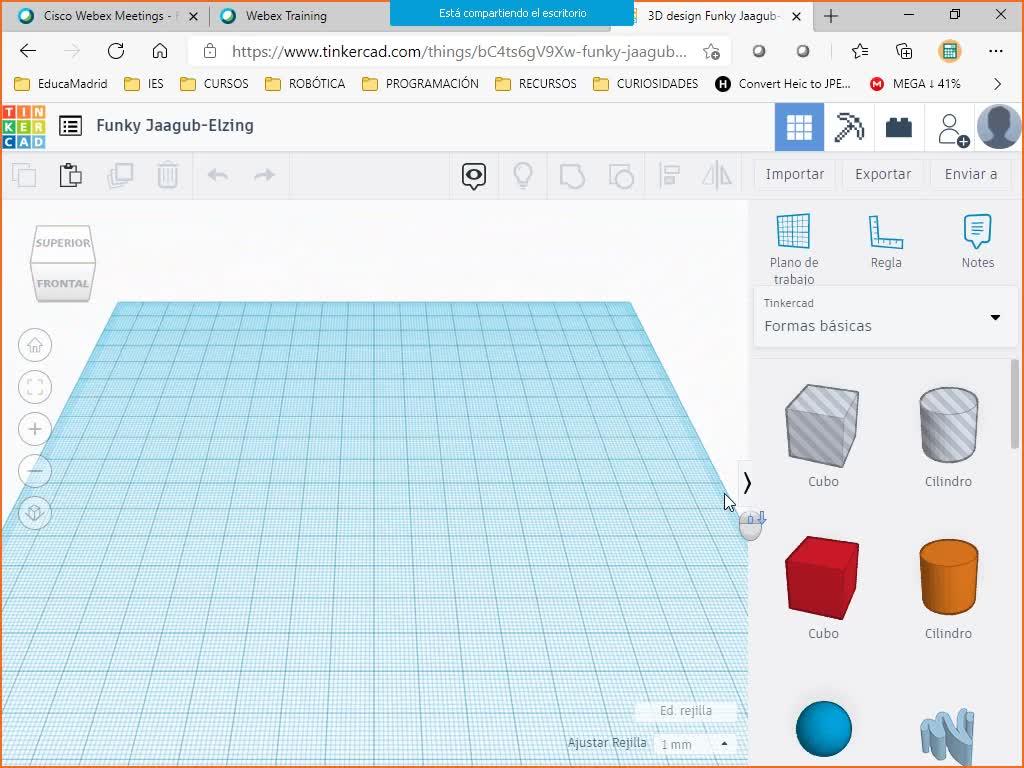Go to browser Home page
1024x768 pixels.
coord(159,51)
